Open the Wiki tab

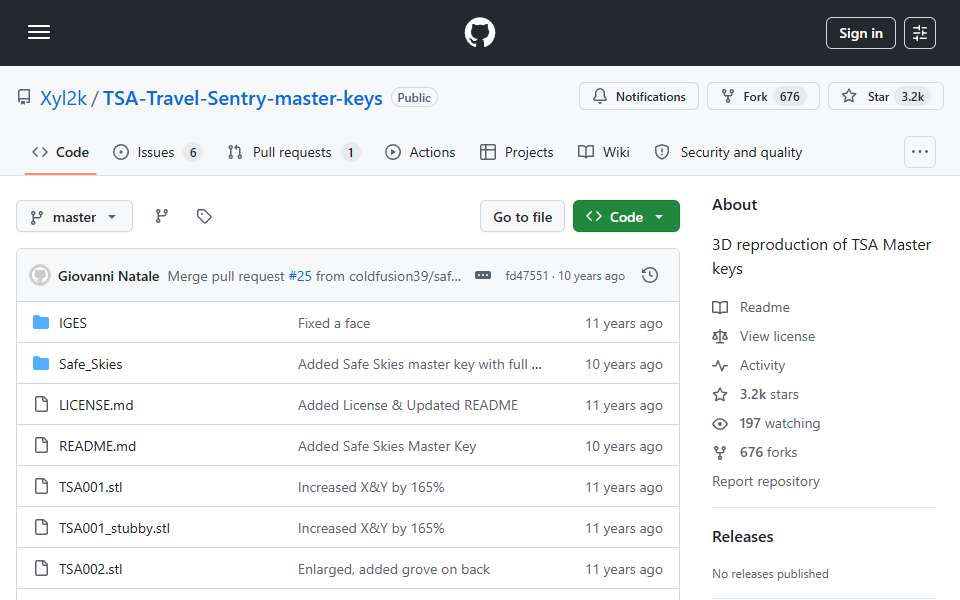tap(604, 152)
